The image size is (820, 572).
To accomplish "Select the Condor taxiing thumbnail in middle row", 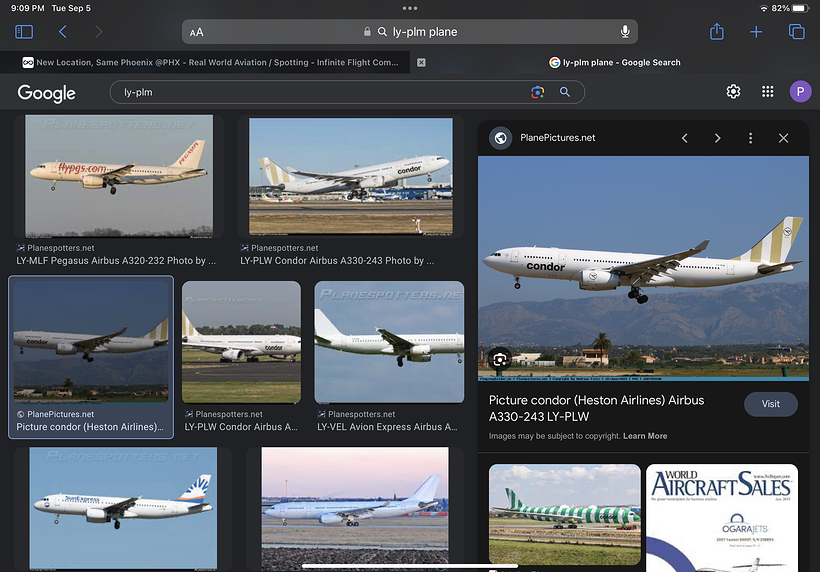I will click(x=242, y=342).
